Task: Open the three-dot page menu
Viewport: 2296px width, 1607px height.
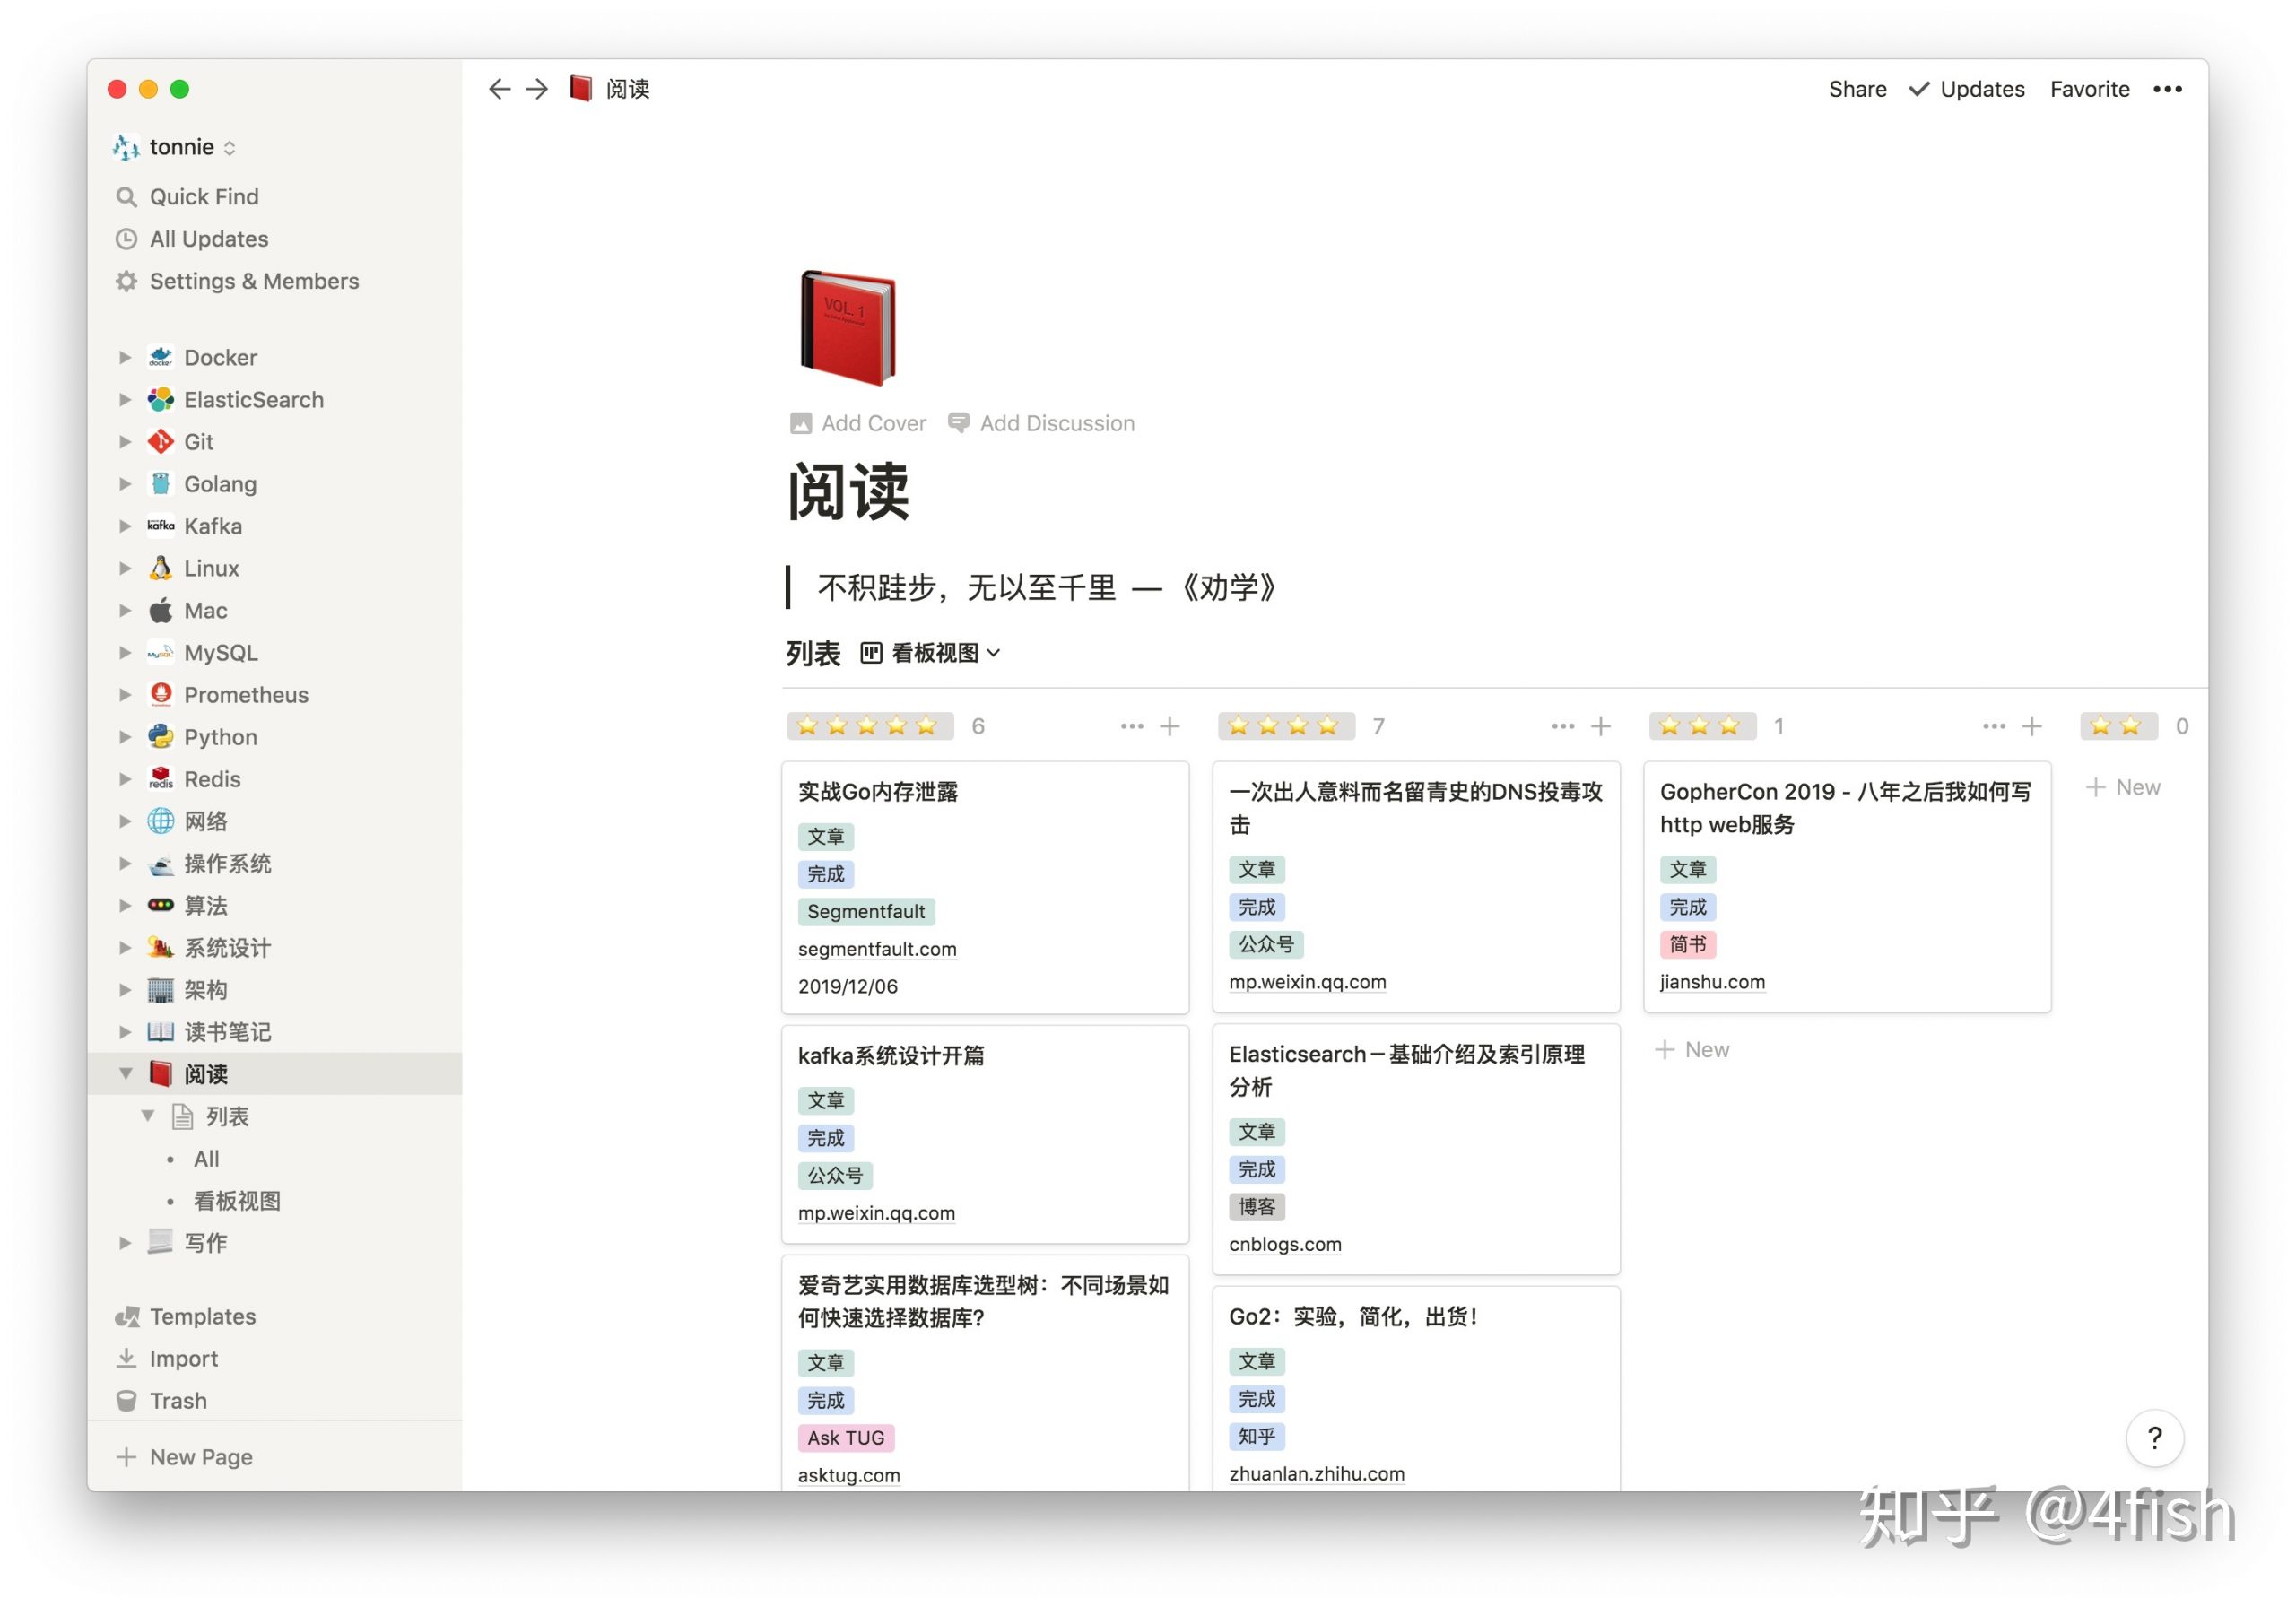Action: tap(2167, 89)
